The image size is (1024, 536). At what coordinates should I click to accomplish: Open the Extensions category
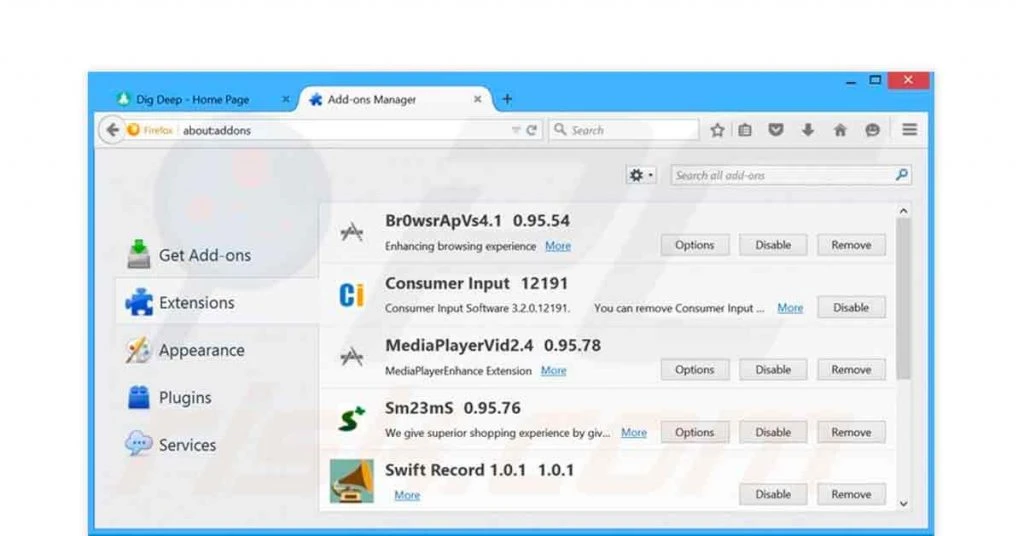pyautogui.click(x=216, y=303)
